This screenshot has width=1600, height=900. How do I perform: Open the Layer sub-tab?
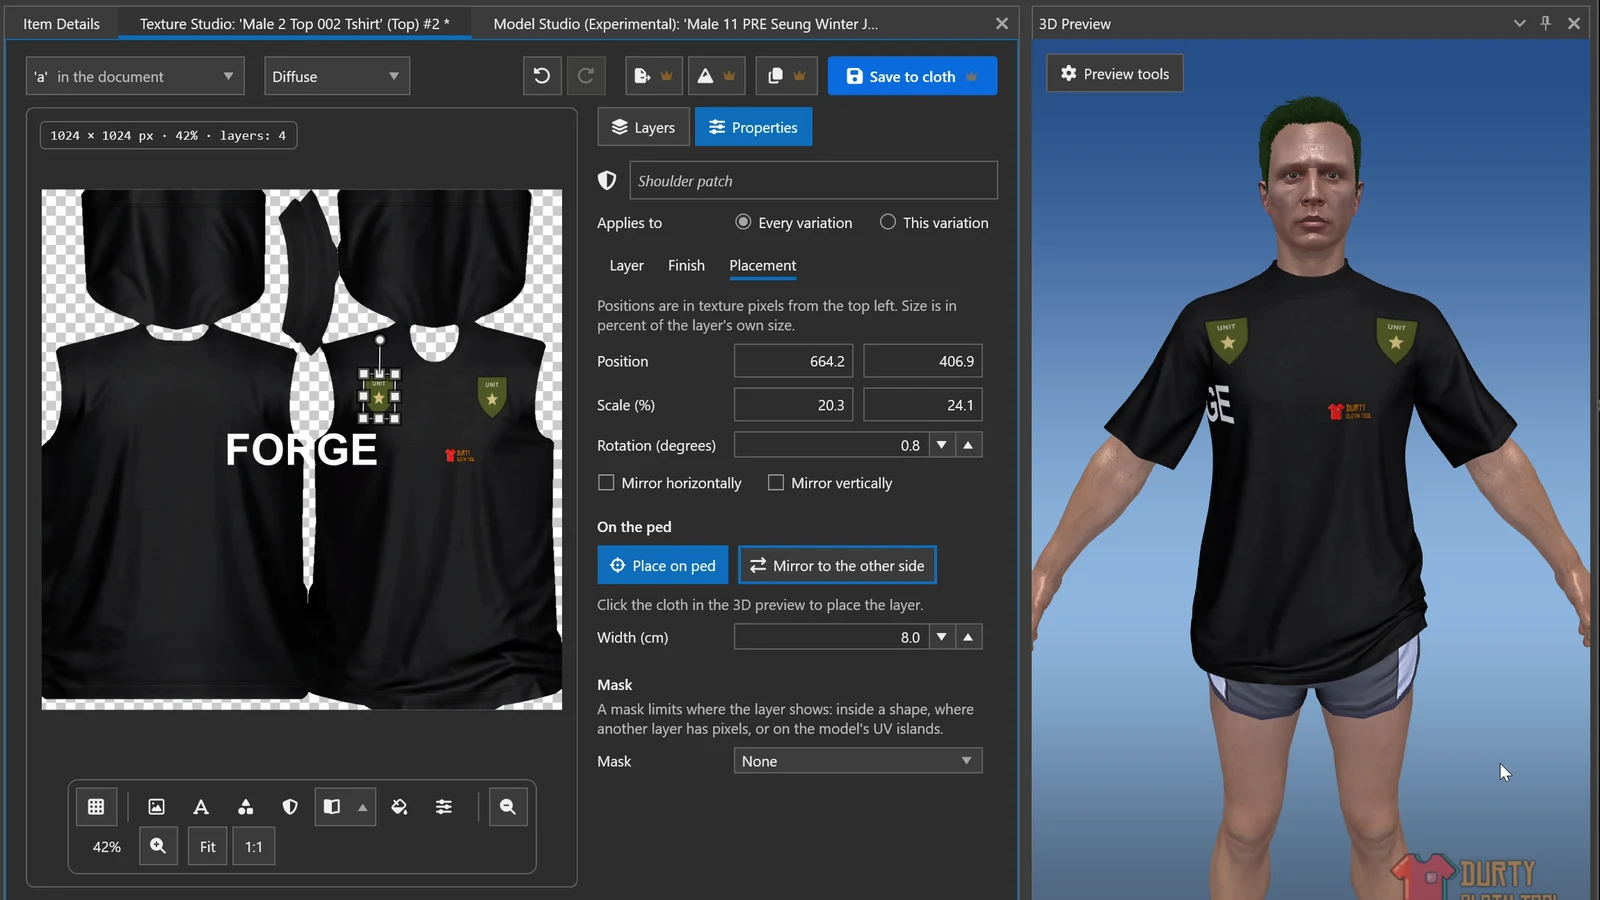(626, 265)
